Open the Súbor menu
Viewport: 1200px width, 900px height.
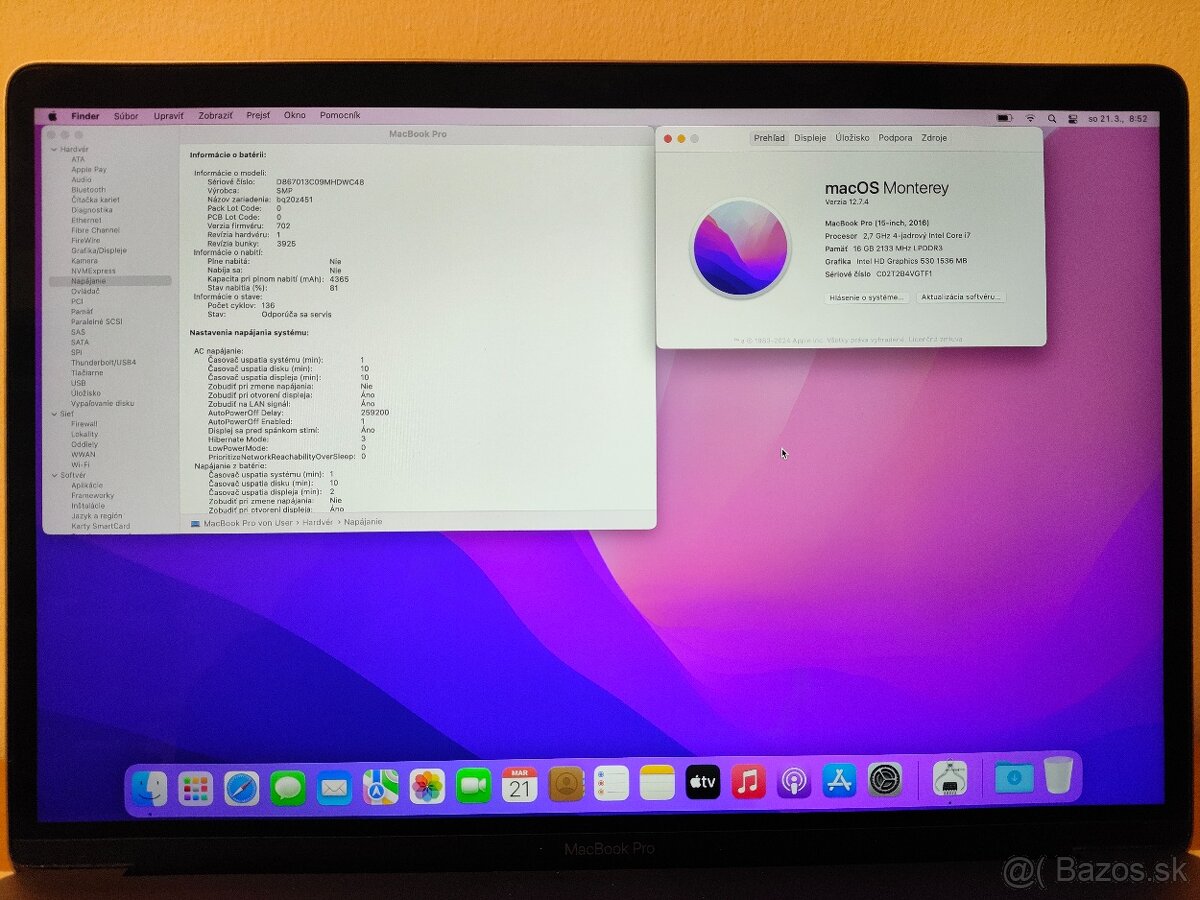point(126,116)
